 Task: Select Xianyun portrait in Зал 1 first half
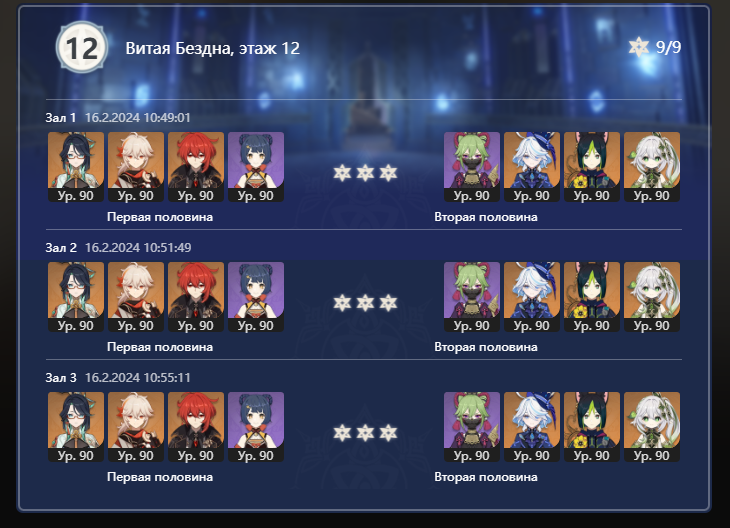[x=76, y=167]
